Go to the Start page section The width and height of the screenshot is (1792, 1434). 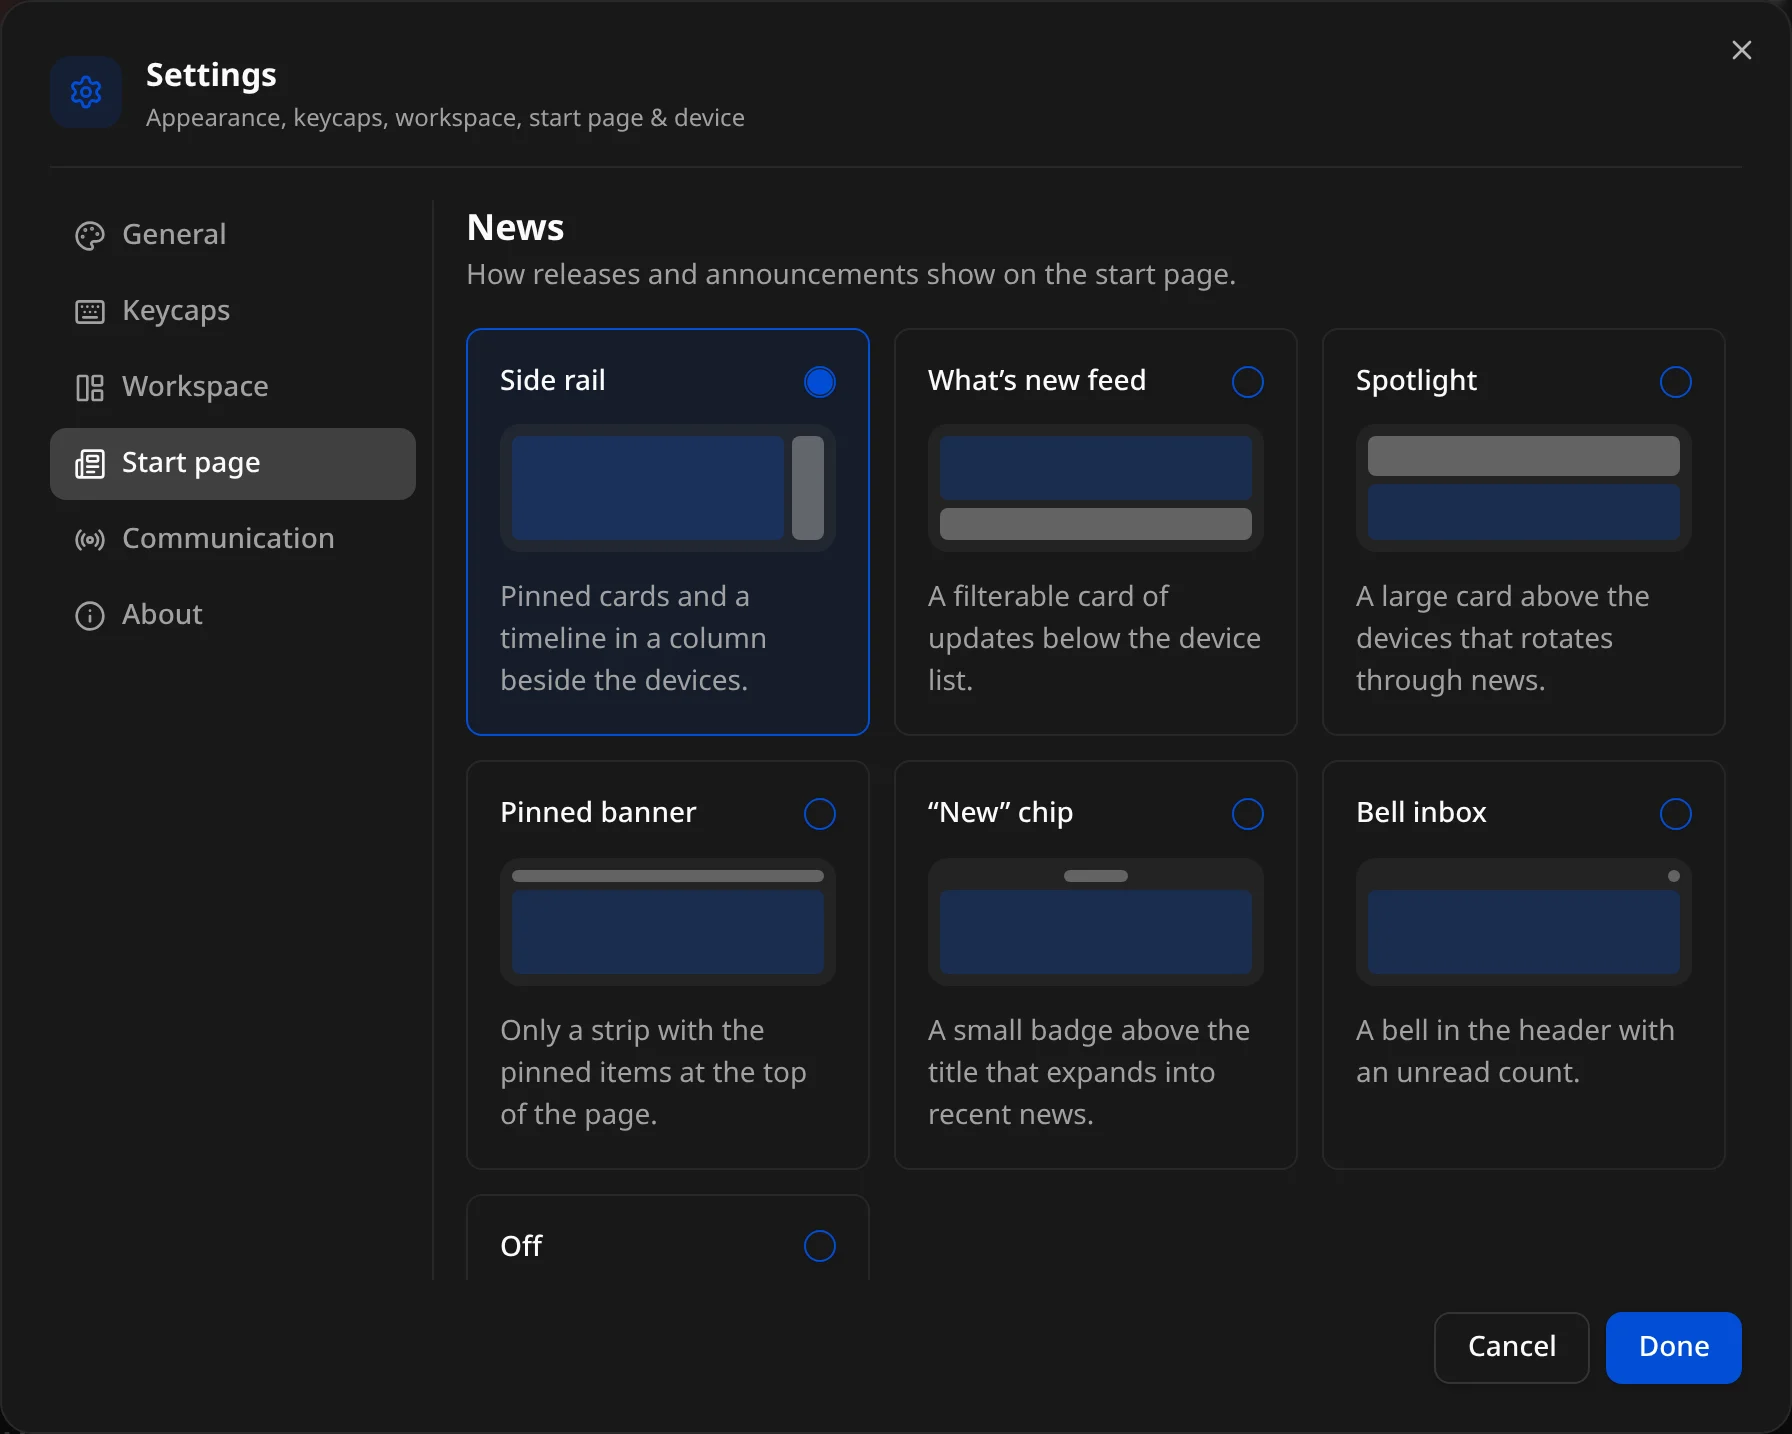coord(233,464)
